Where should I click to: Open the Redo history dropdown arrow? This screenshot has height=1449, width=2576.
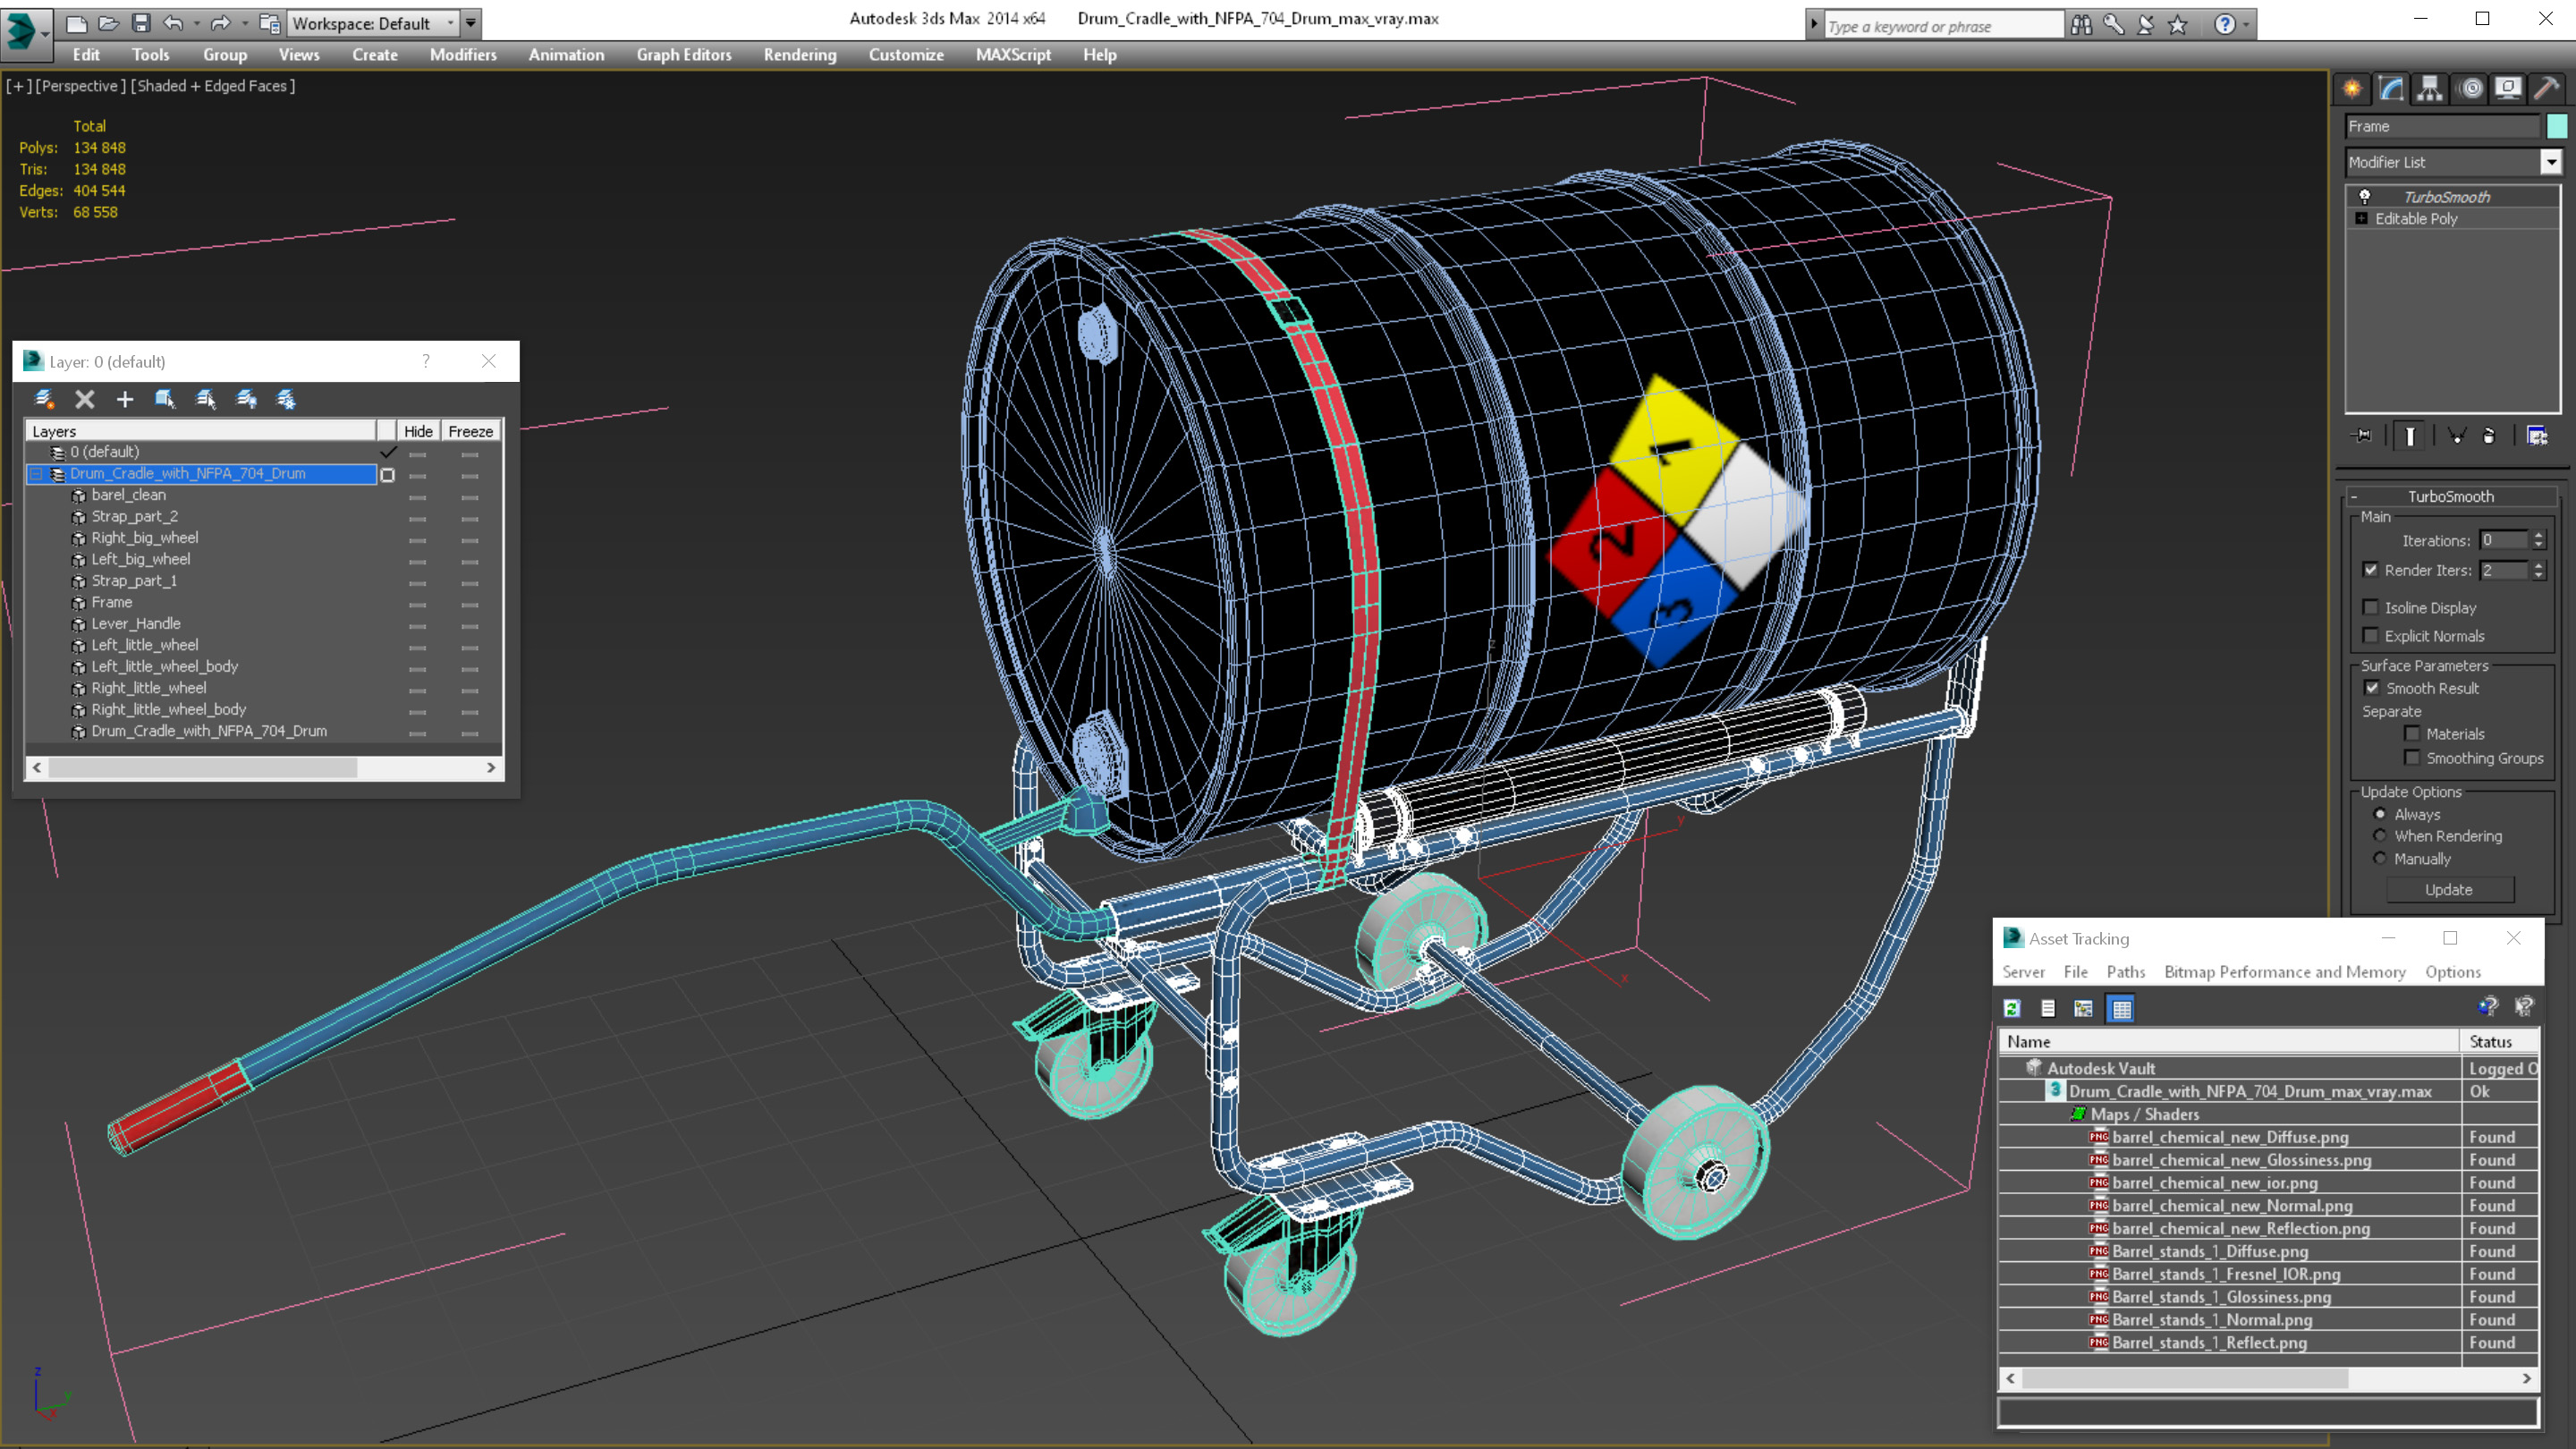[244, 23]
